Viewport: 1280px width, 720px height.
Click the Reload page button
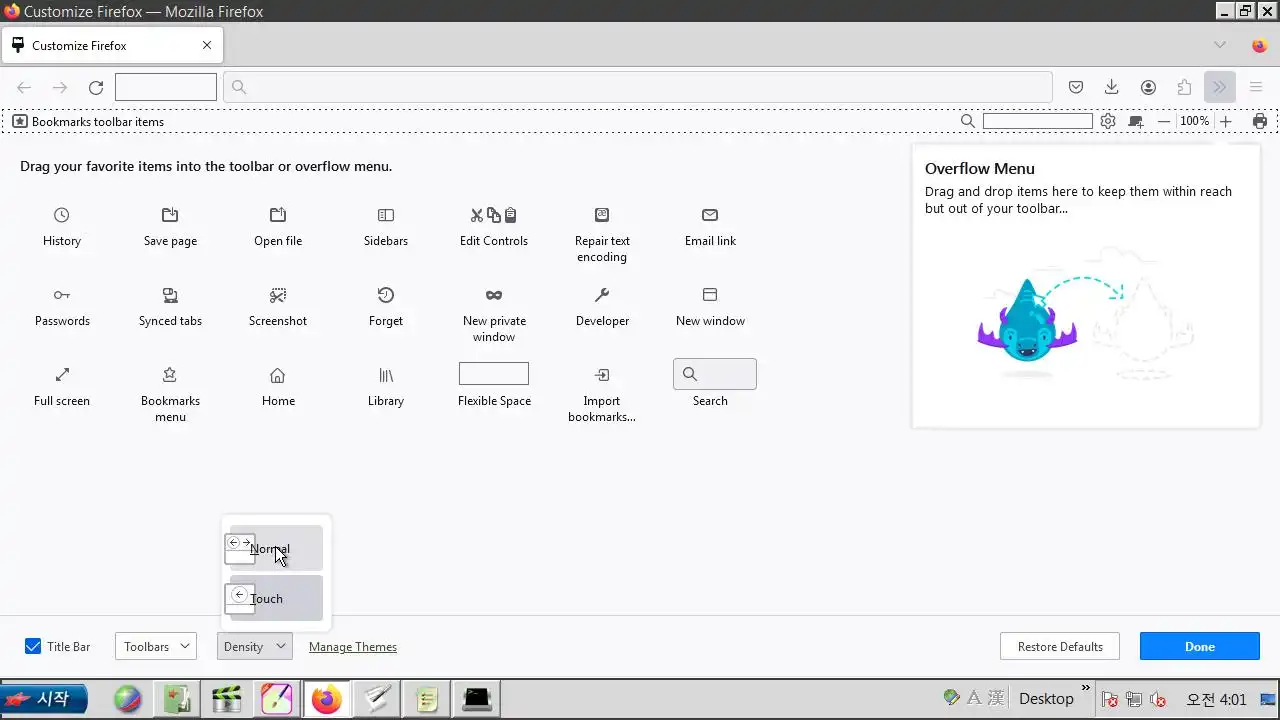pos(96,87)
